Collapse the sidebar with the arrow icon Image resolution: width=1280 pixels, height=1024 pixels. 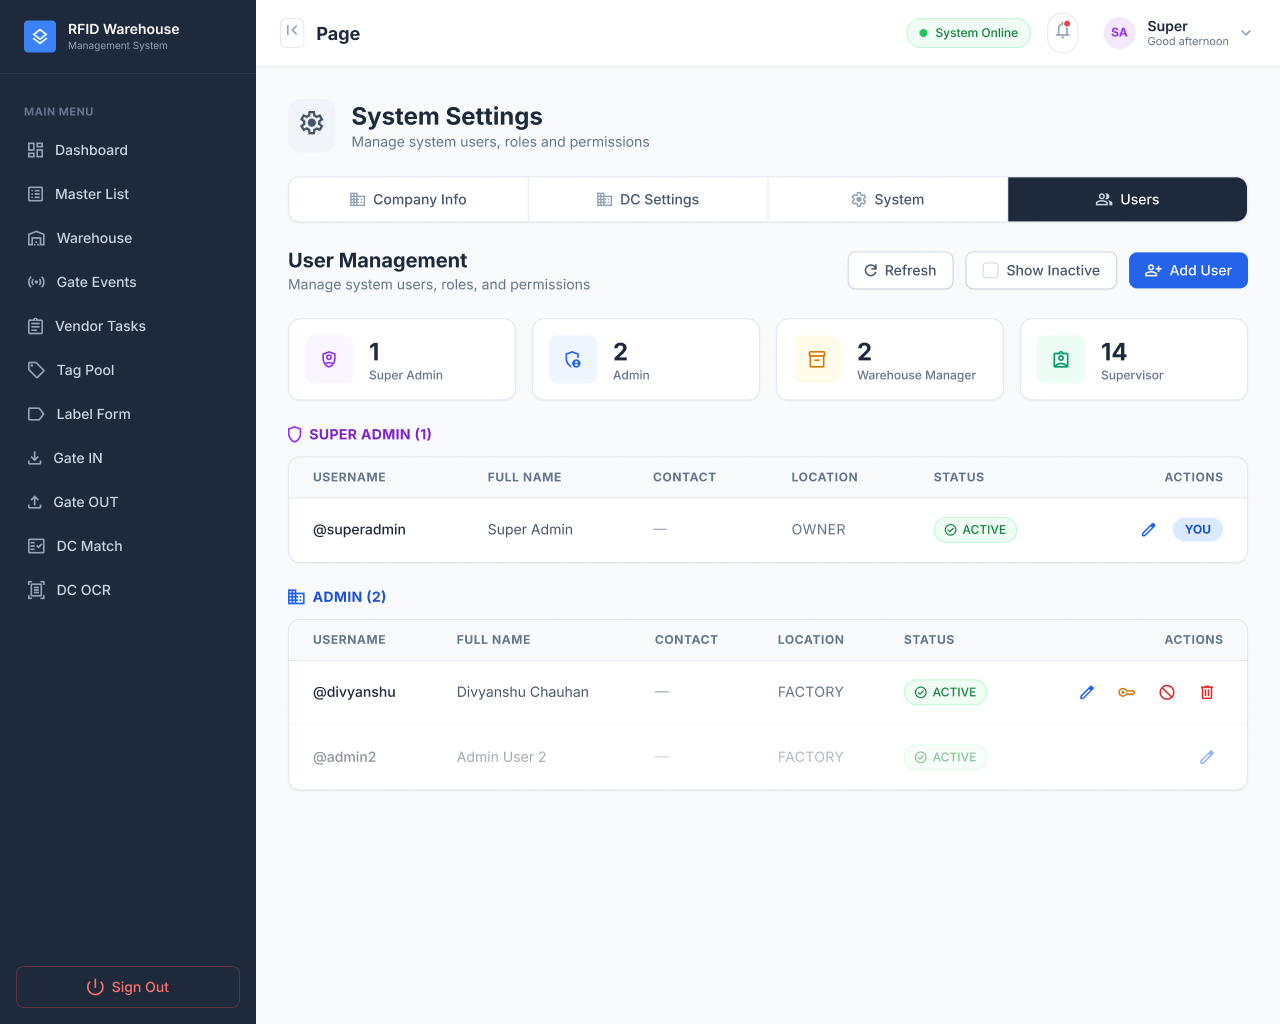(292, 31)
